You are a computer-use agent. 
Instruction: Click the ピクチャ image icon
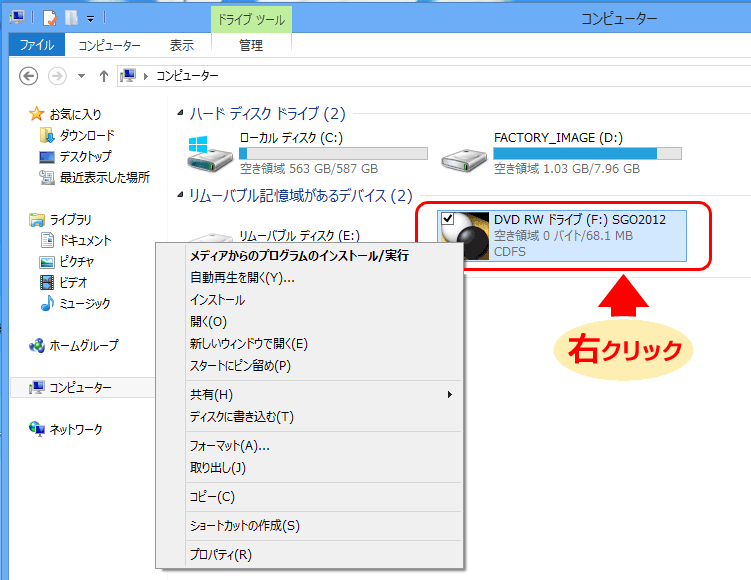click(47, 262)
